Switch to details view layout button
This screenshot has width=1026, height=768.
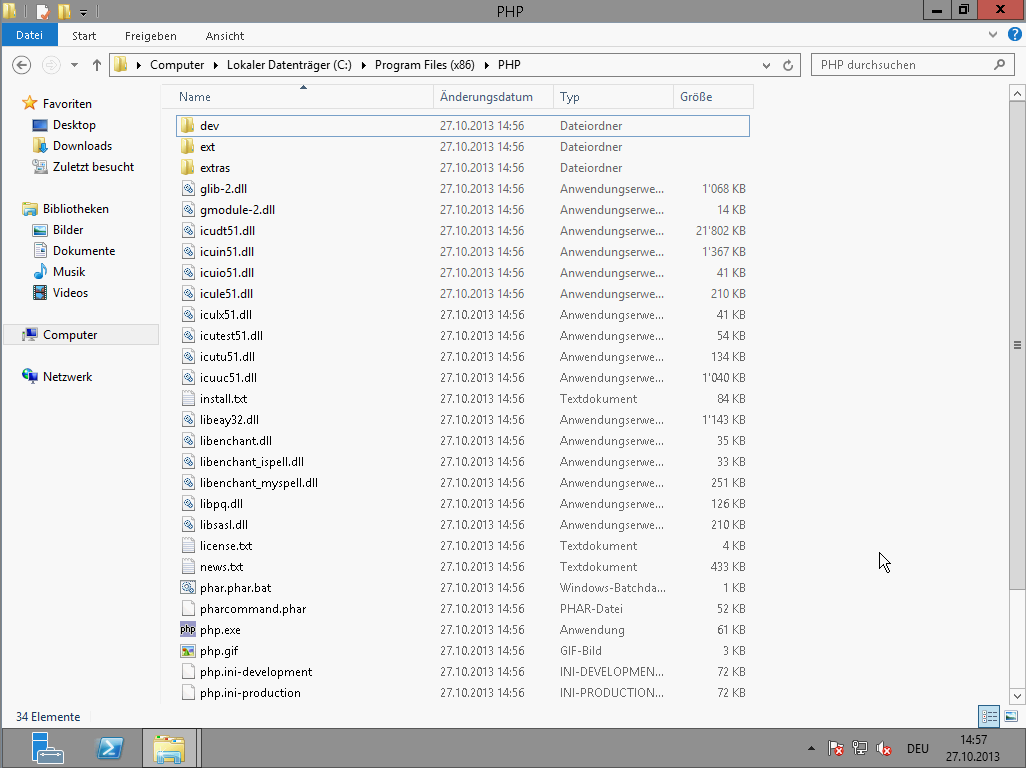989,716
